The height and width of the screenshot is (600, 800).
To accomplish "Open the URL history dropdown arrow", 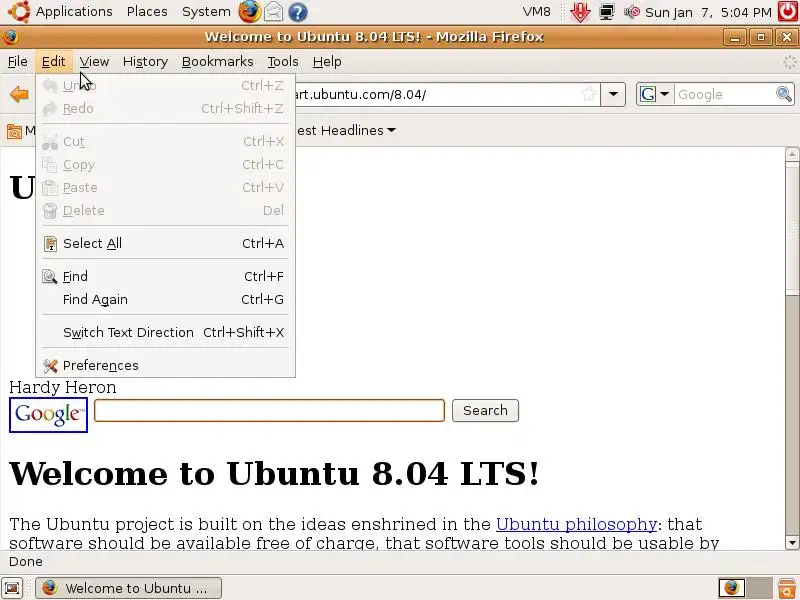I will pos(613,94).
